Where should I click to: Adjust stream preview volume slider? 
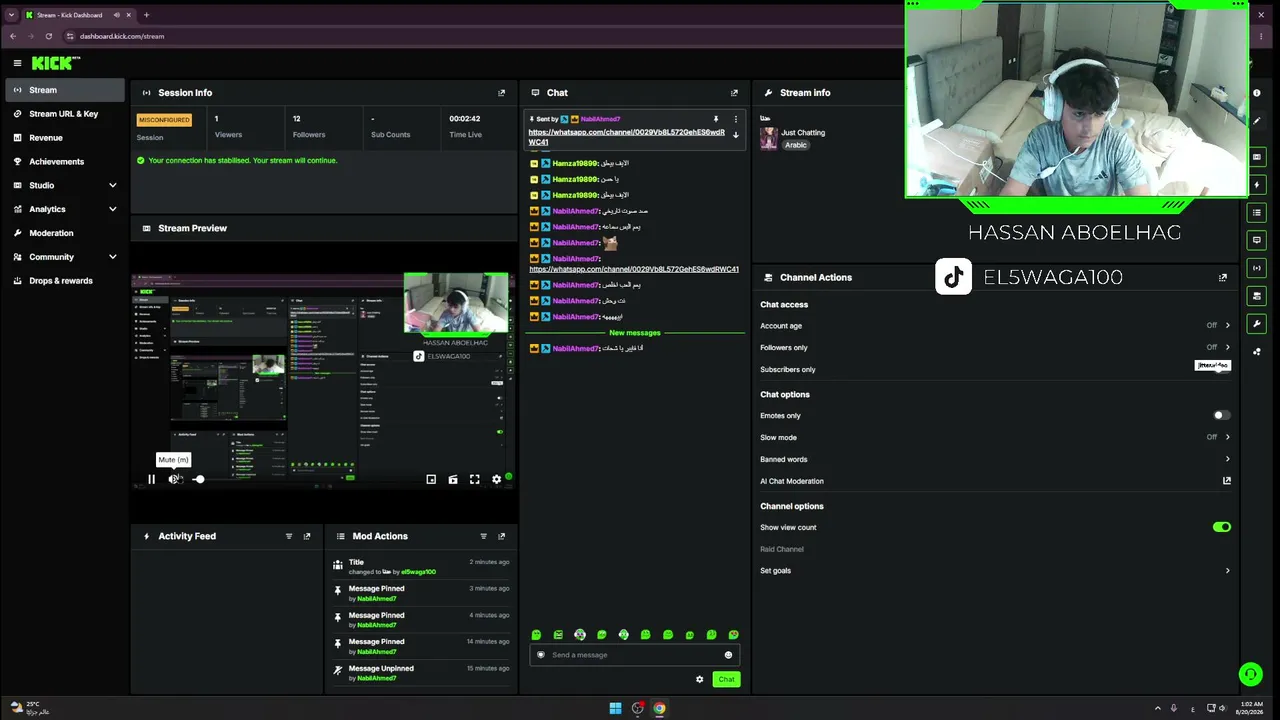tap(199, 480)
